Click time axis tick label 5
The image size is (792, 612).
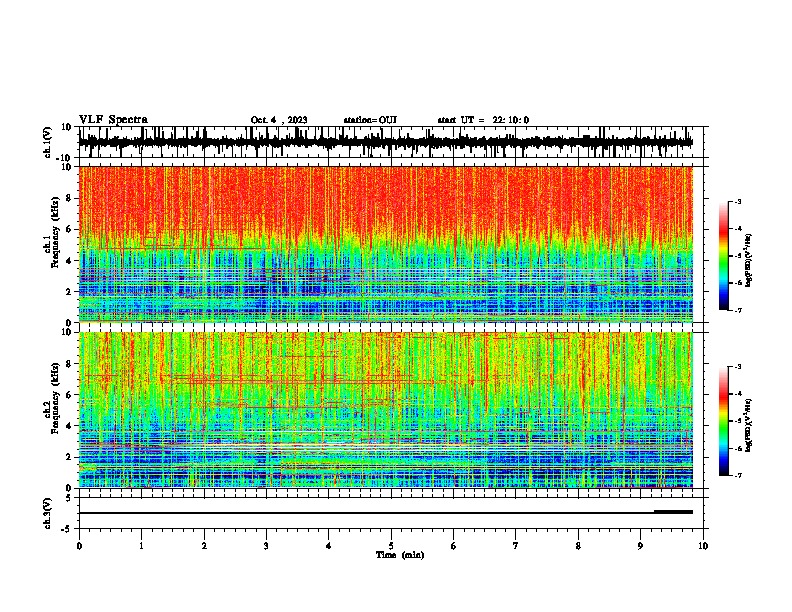click(x=391, y=546)
